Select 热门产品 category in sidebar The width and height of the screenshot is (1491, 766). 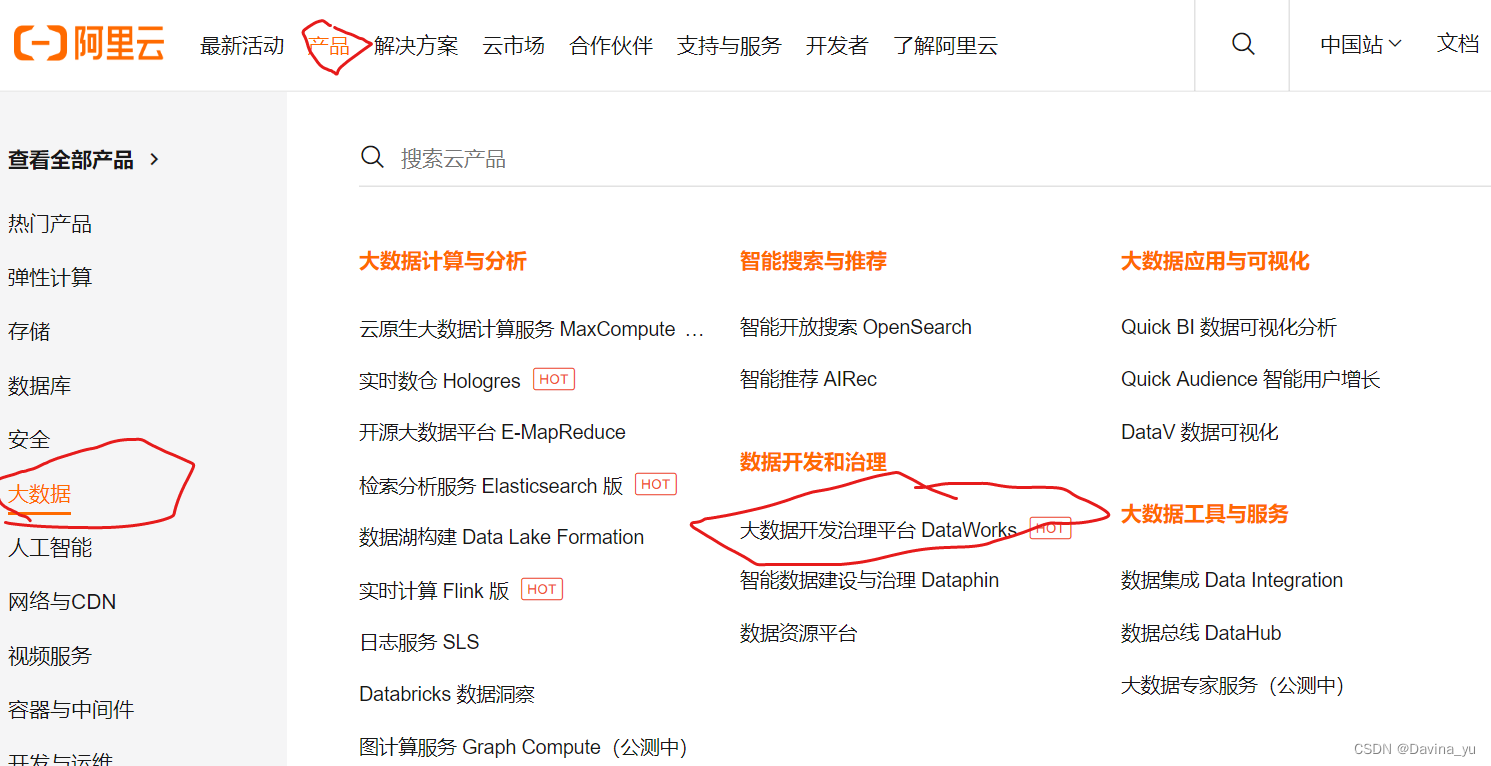[50, 224]
